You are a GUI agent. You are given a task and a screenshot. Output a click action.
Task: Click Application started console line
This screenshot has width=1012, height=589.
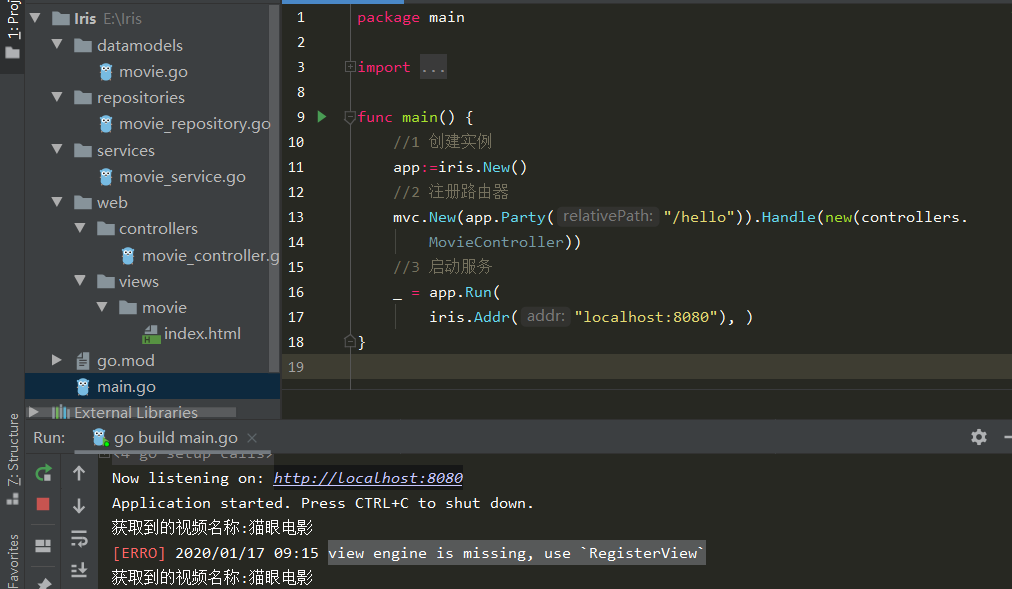click(x=323, y=503)
